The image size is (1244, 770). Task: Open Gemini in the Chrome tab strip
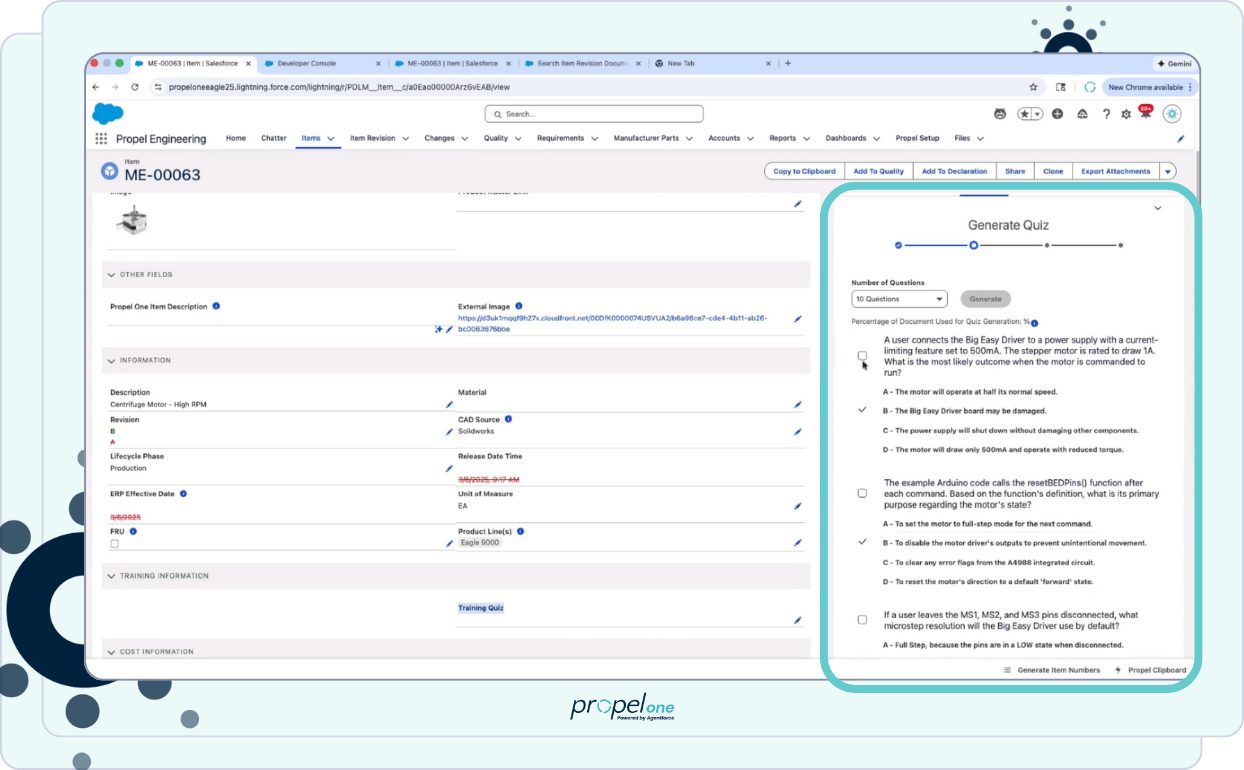coord(1176,63)
